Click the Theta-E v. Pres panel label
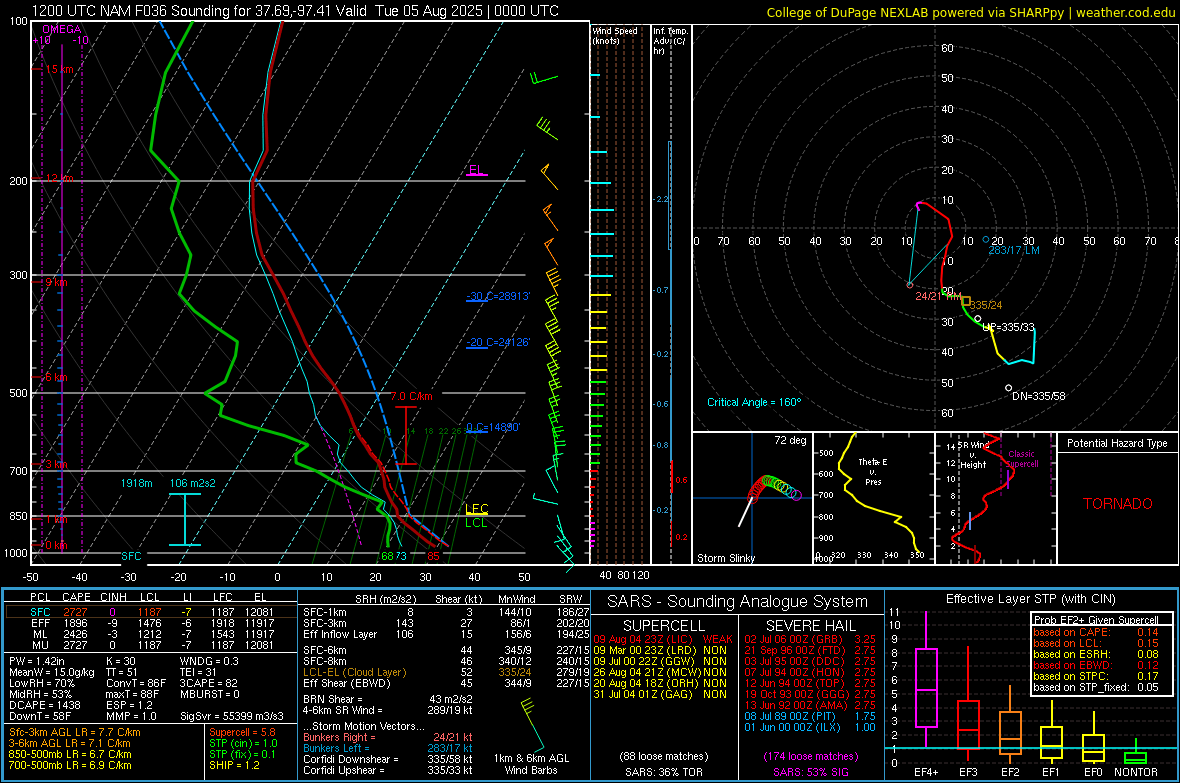Screen dimensions: 1180x783 pyautogui.click(x=873, y=471)
